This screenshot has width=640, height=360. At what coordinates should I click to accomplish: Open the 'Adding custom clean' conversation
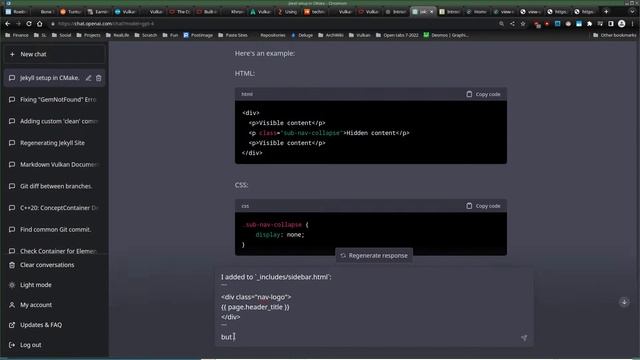click(54, 121)
